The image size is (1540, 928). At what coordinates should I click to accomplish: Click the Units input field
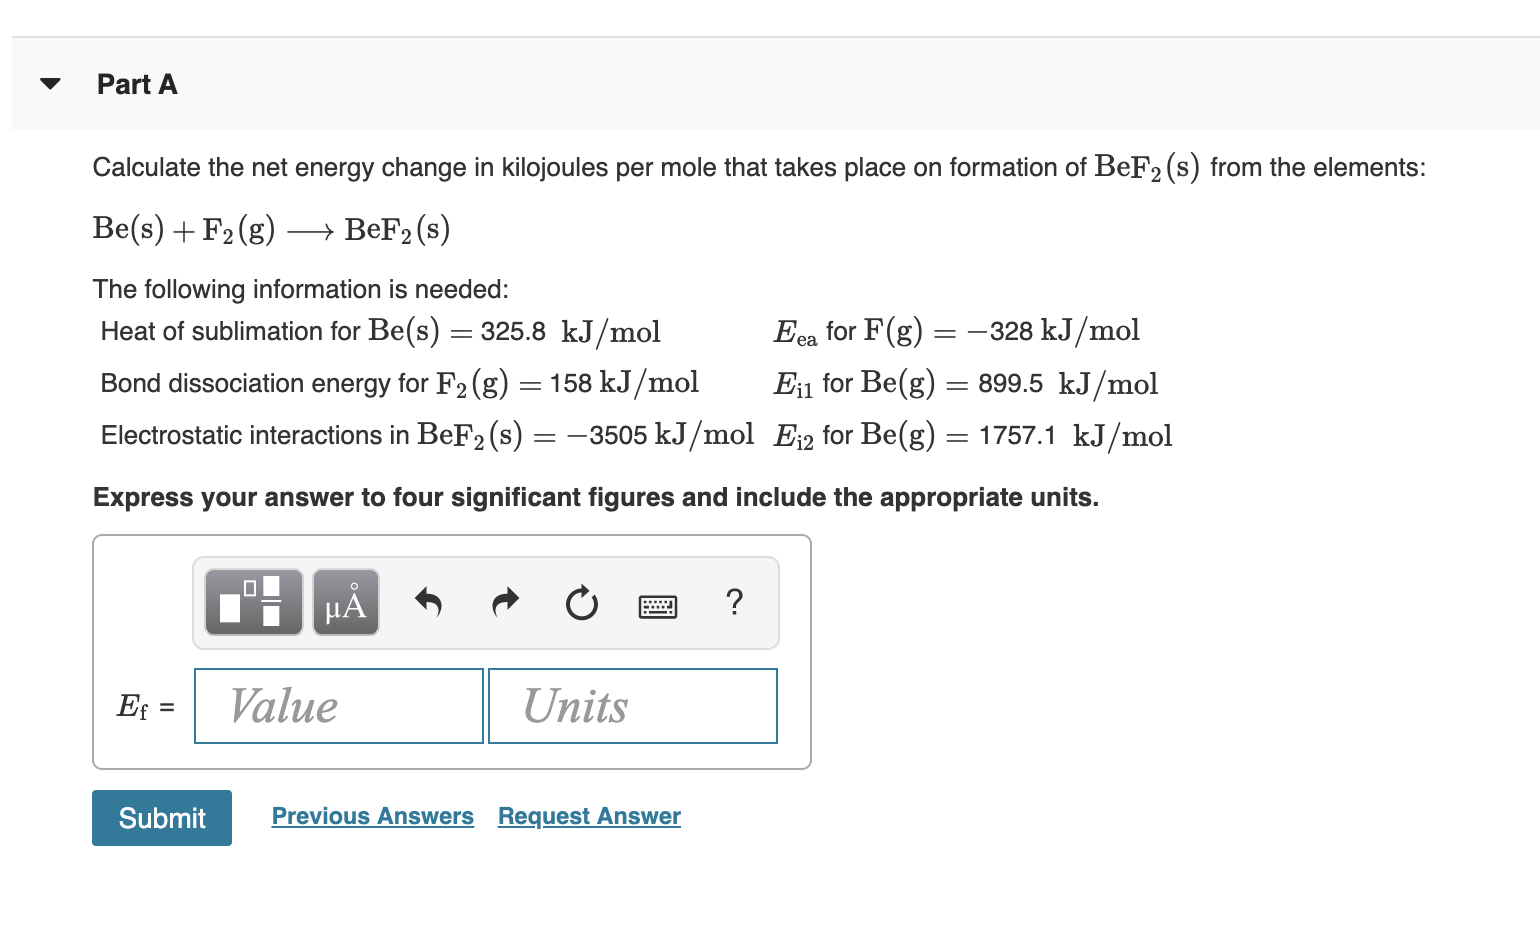pyautogui.click(x=632, y=706)
